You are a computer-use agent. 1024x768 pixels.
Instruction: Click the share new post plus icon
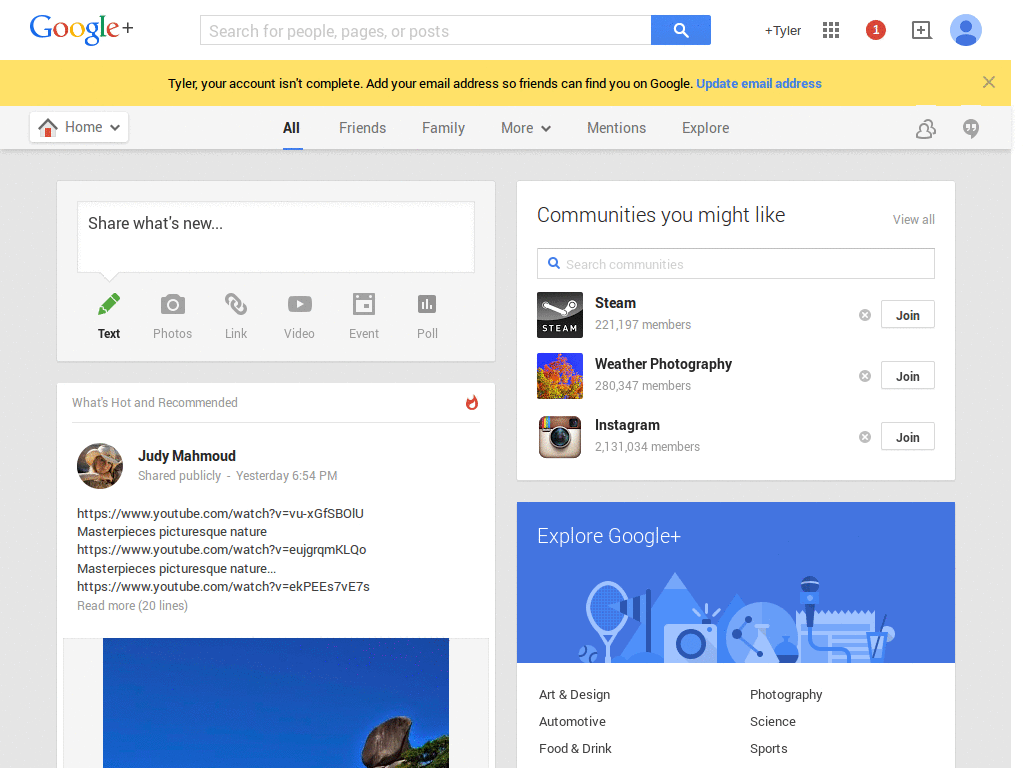click(921, 30)
